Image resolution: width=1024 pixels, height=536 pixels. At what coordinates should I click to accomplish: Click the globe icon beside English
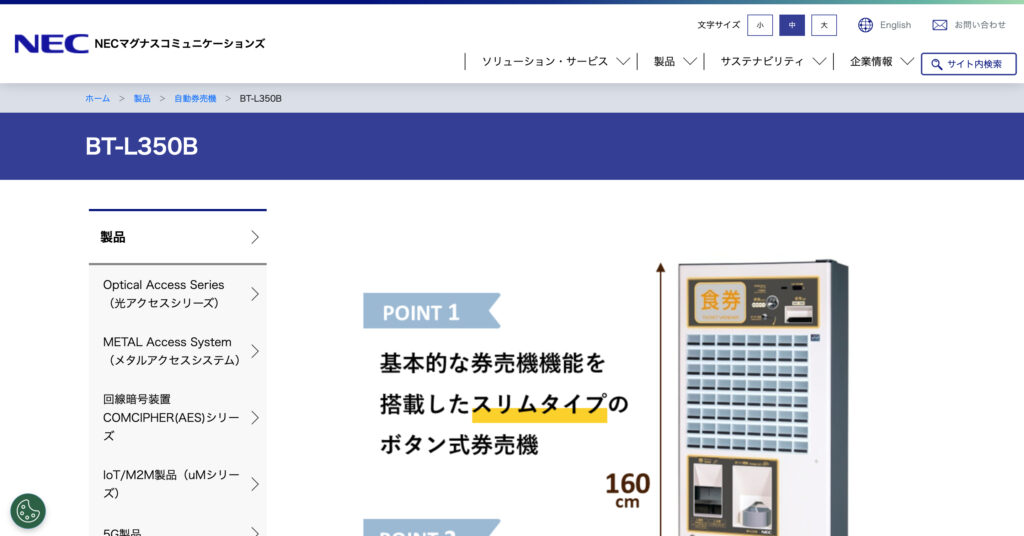pos(865,25)
